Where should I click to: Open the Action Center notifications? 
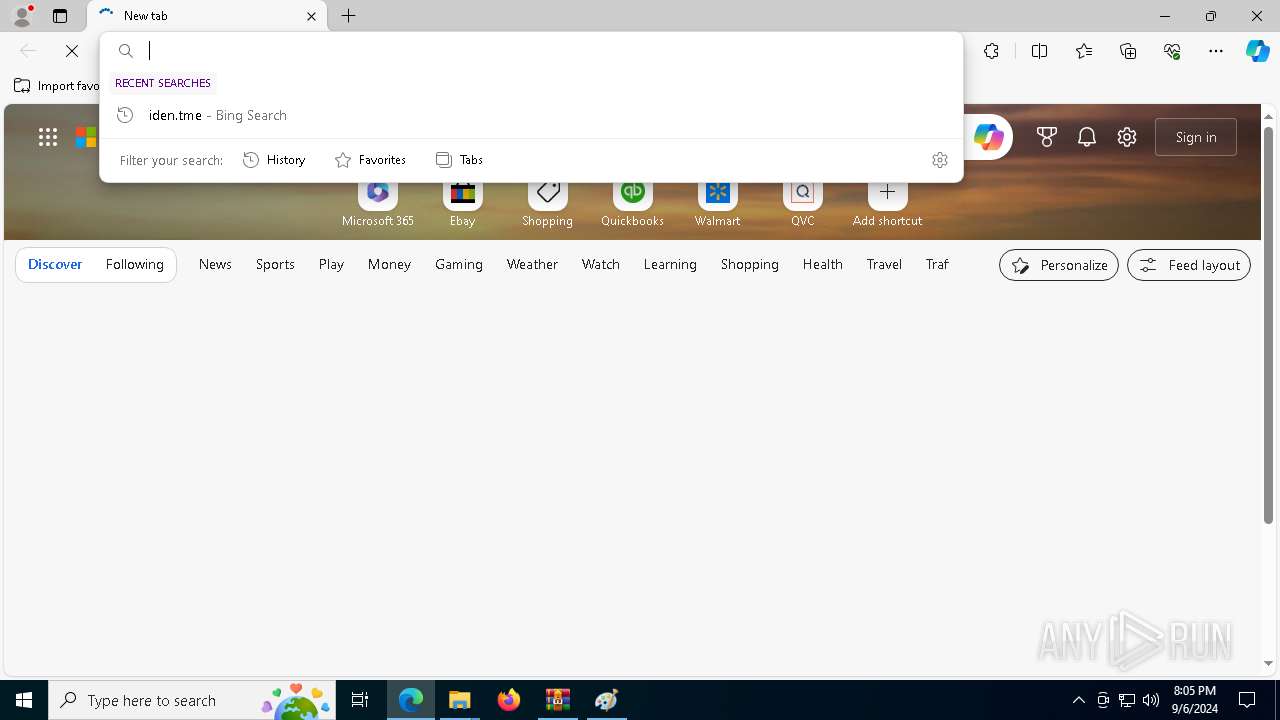click(x=1247, y=700)
